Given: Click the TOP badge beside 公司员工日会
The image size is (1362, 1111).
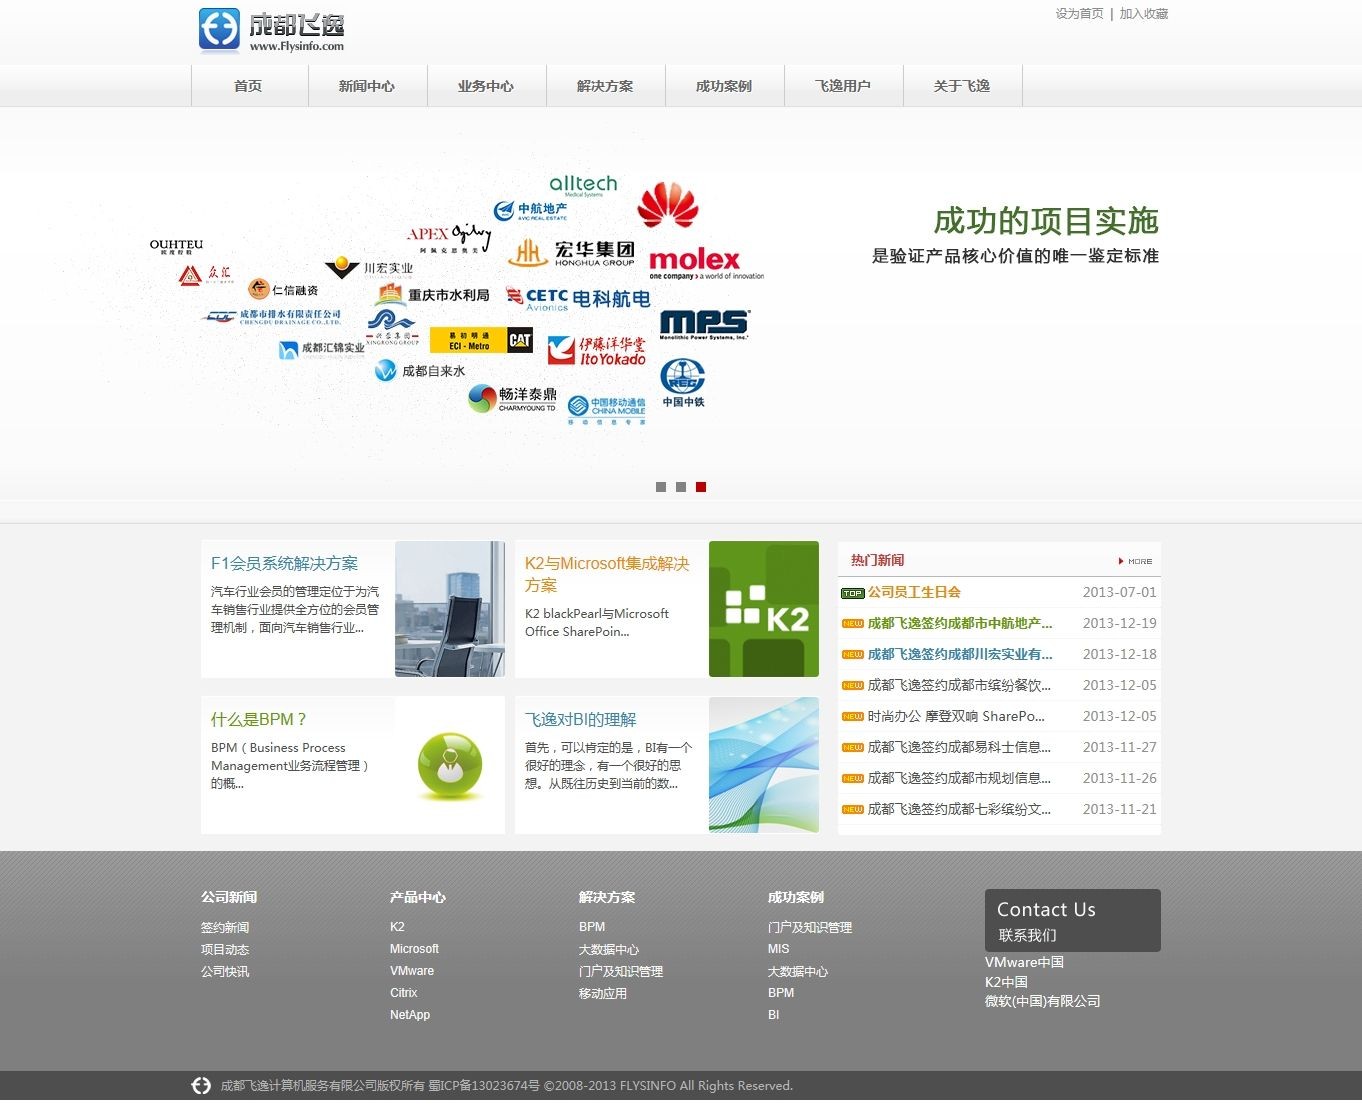Looking at the screenshot, I should tap(852, 593).
